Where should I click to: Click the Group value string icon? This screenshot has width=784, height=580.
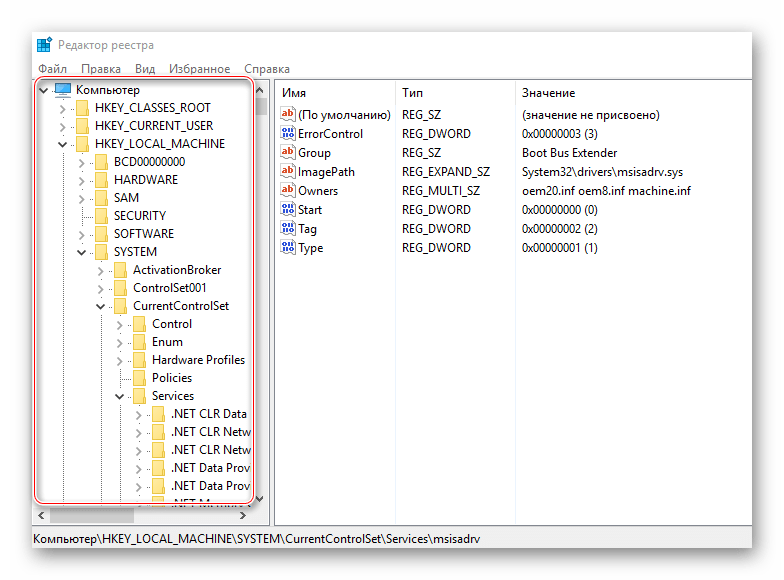point(289,153)
